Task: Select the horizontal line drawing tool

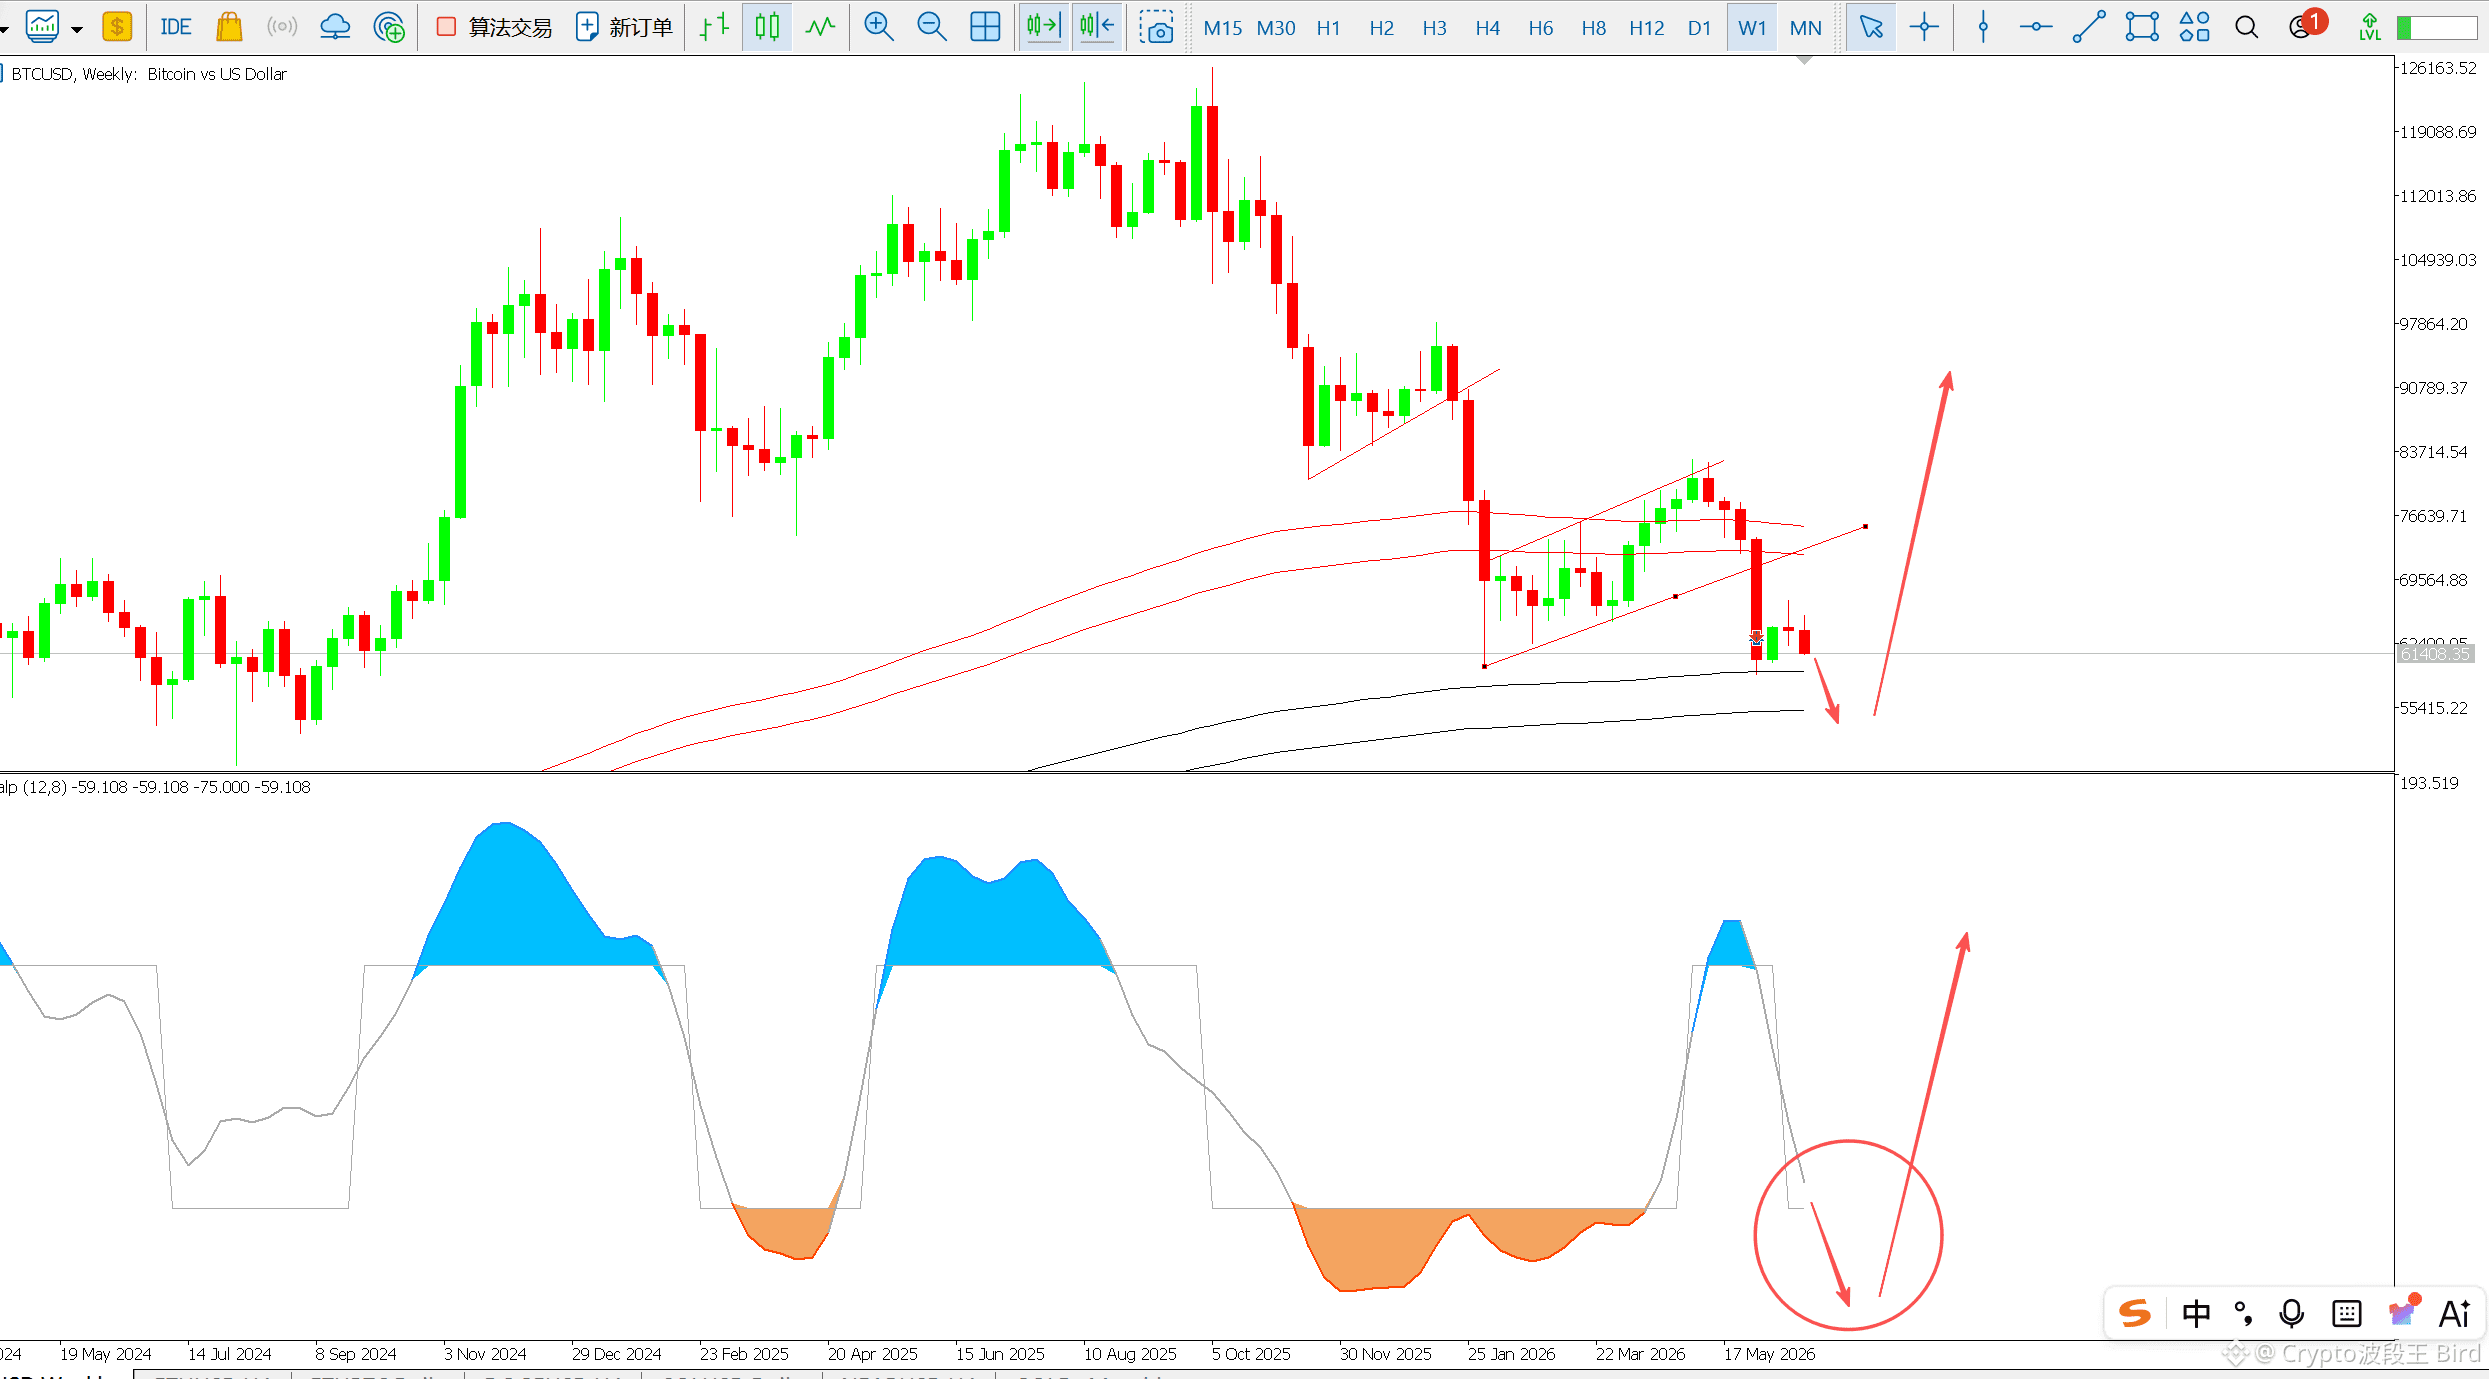Action: click(2036, 27)
